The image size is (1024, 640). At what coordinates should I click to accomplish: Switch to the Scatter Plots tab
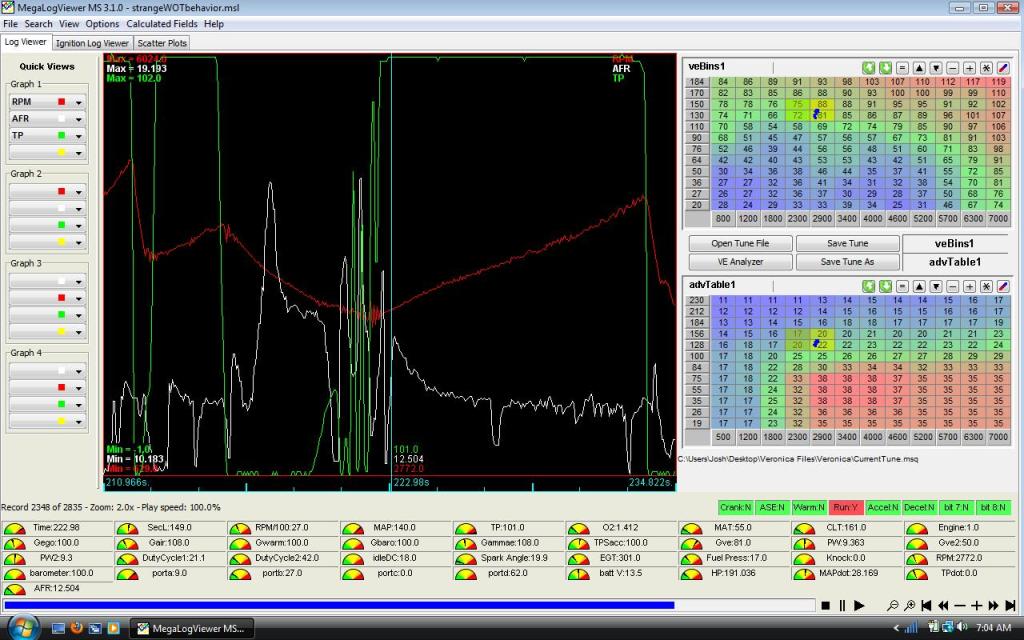[x=162, y=43]
